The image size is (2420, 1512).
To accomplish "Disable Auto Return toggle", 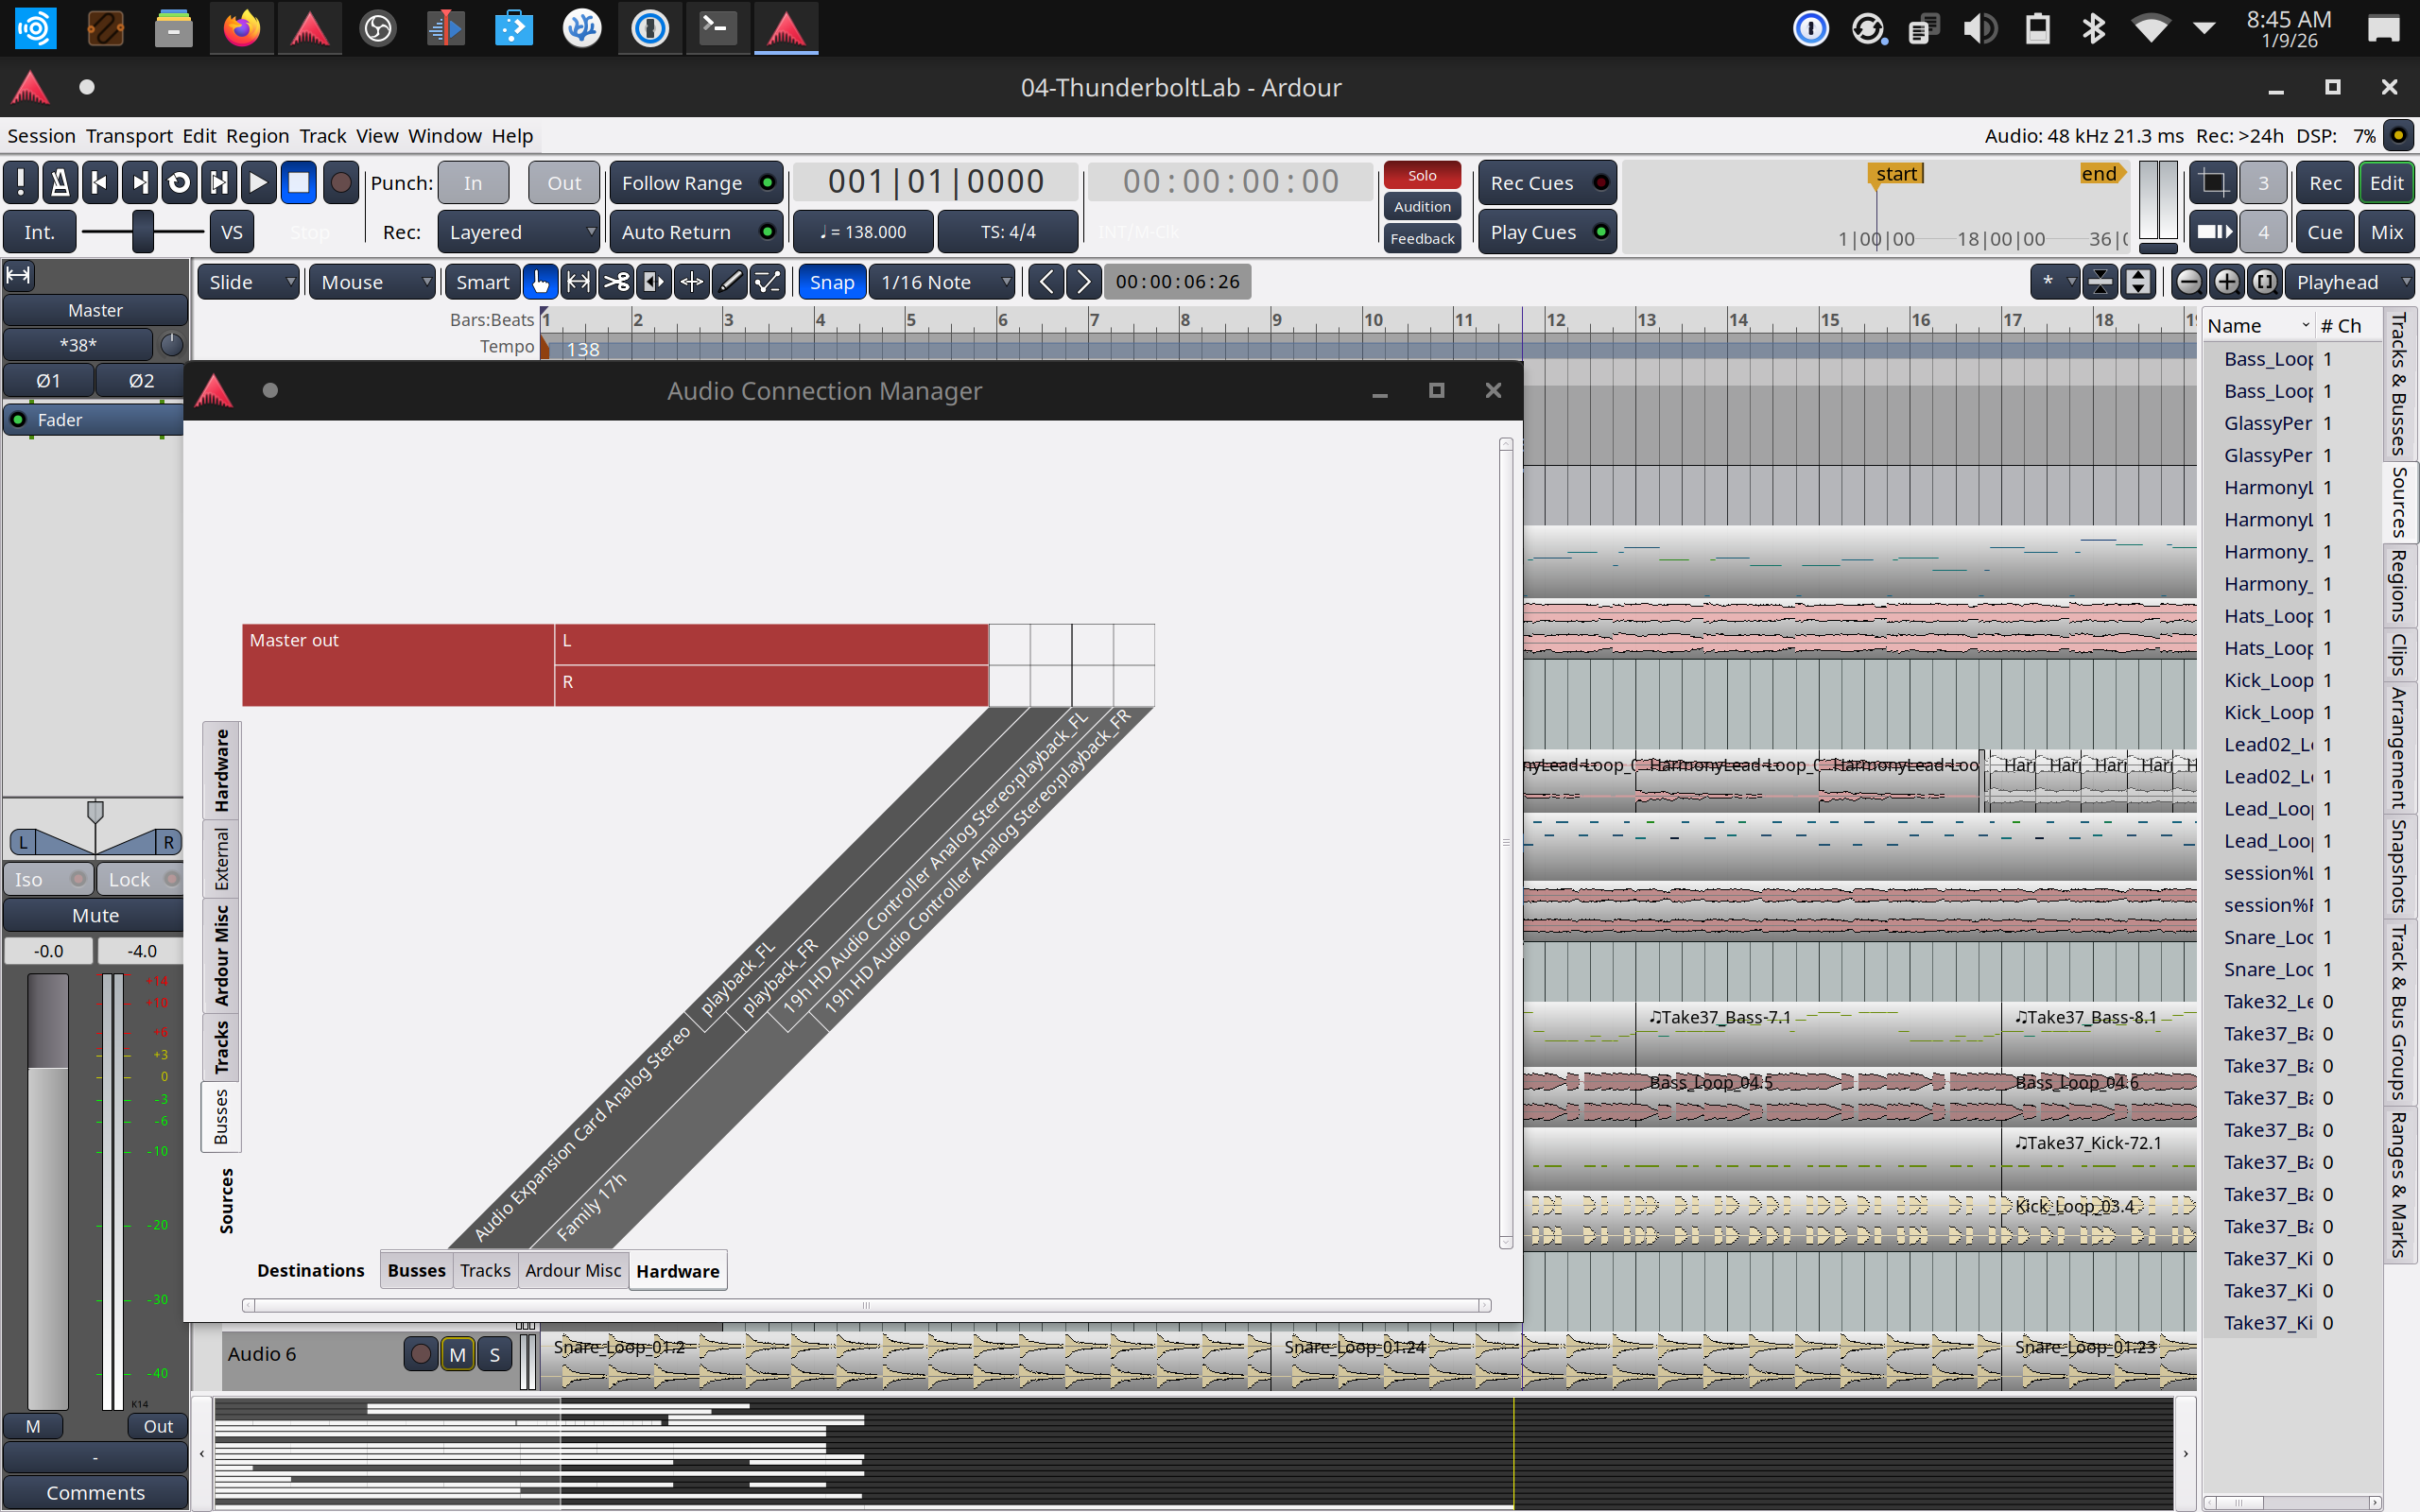I will coord(696,232).
